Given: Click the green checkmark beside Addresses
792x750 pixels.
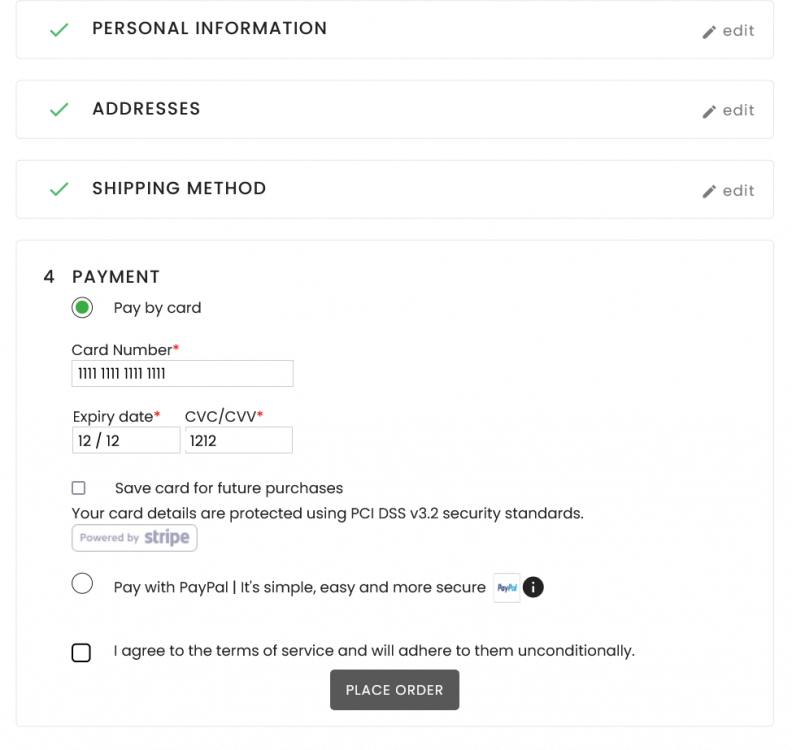Looking at the screenshot, I should 59,109.
